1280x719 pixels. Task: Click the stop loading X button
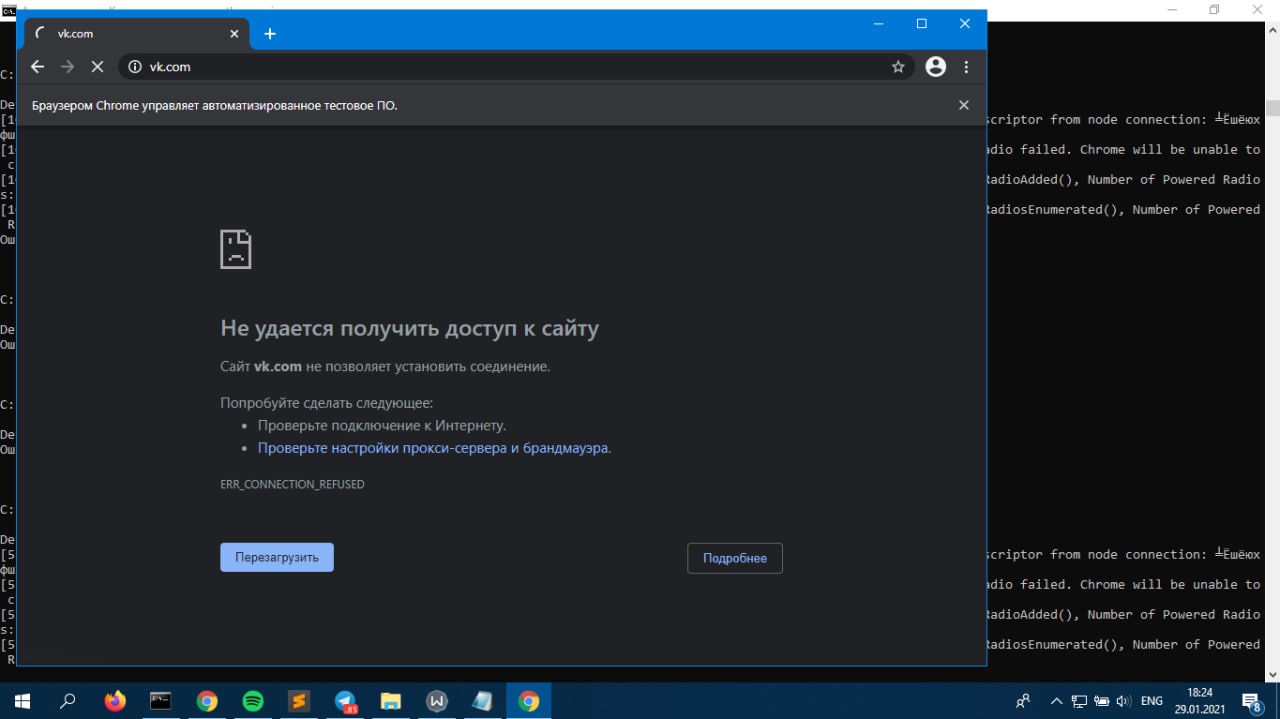(97, 67)
